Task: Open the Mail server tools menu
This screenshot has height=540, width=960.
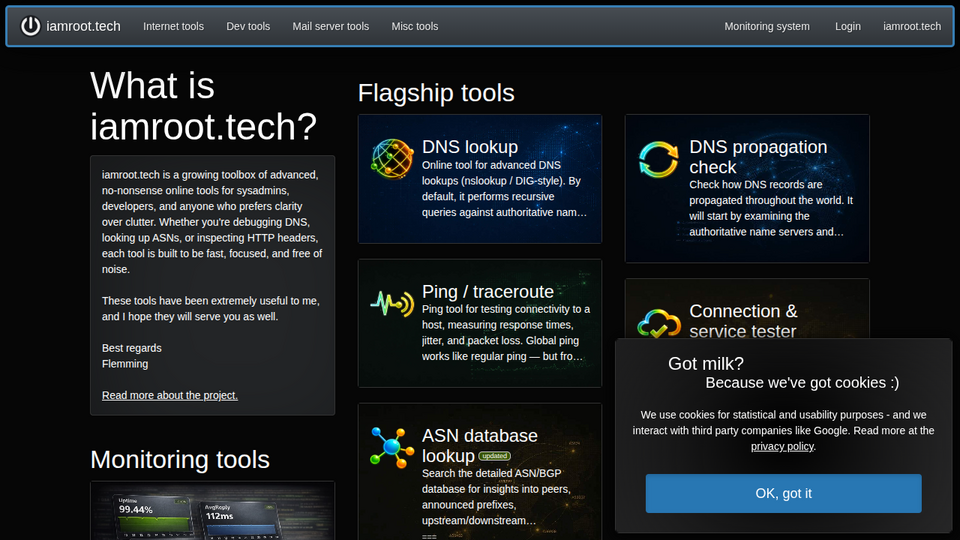Action: click(331, 26)
